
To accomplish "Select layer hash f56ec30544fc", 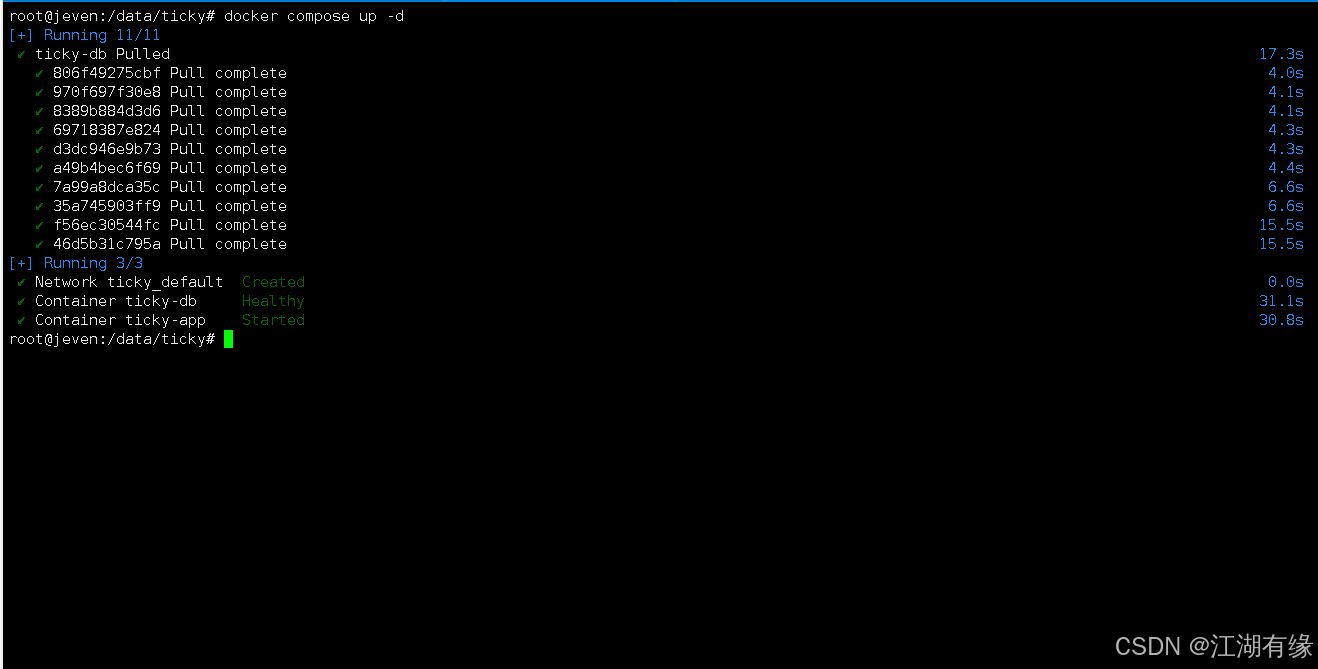I will 106,225.
